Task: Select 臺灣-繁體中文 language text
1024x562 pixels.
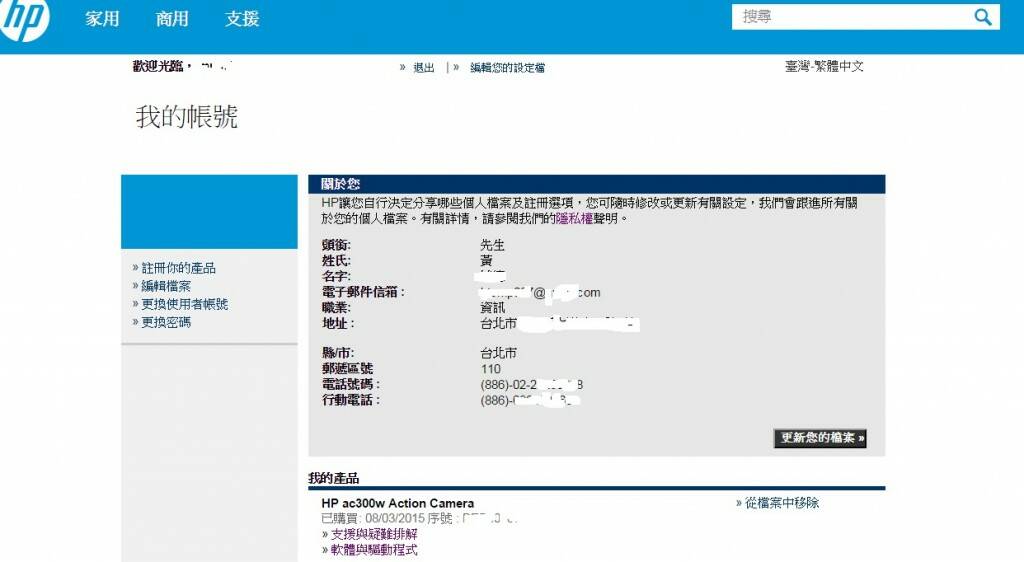Action: point(824,66)
